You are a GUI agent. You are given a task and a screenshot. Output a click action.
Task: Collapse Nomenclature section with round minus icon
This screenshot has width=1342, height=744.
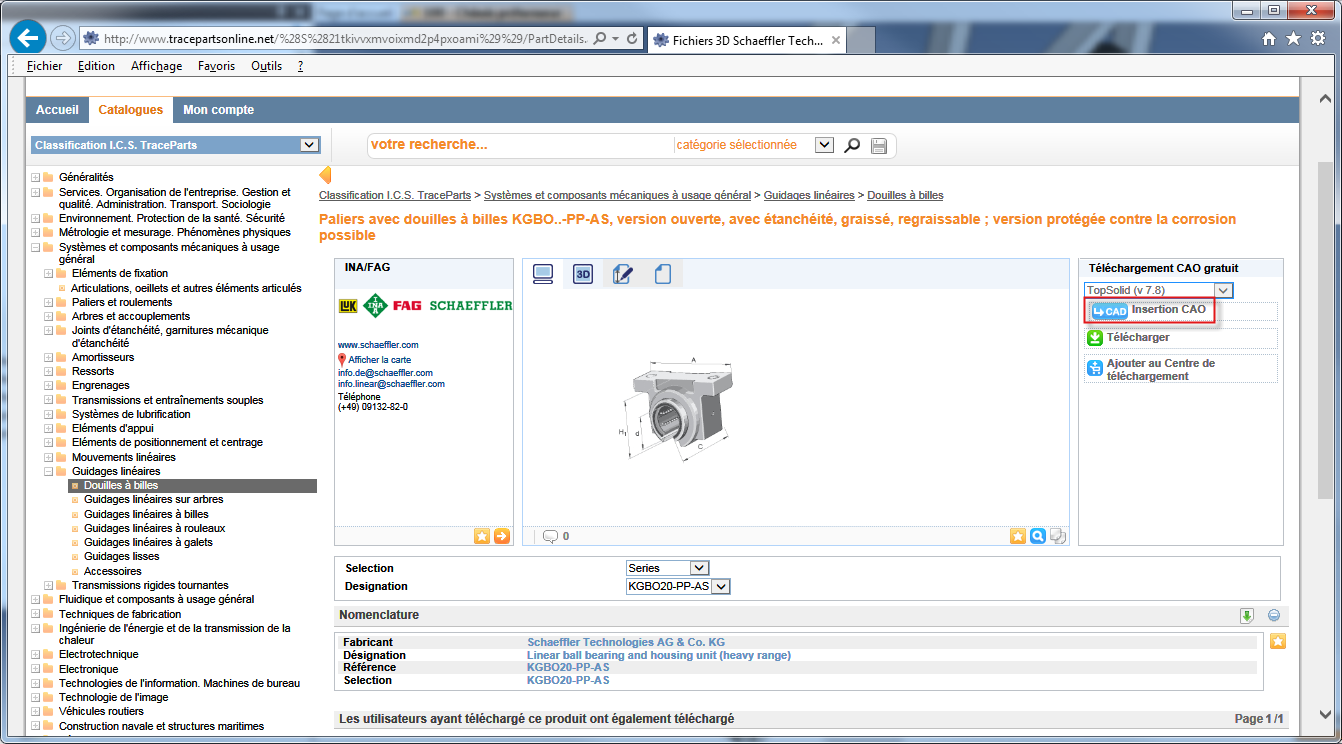click(x=1274, y=616)
